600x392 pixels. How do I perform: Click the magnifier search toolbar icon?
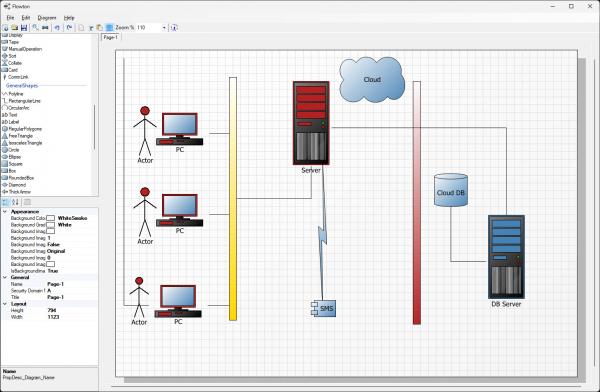[35, 28]
